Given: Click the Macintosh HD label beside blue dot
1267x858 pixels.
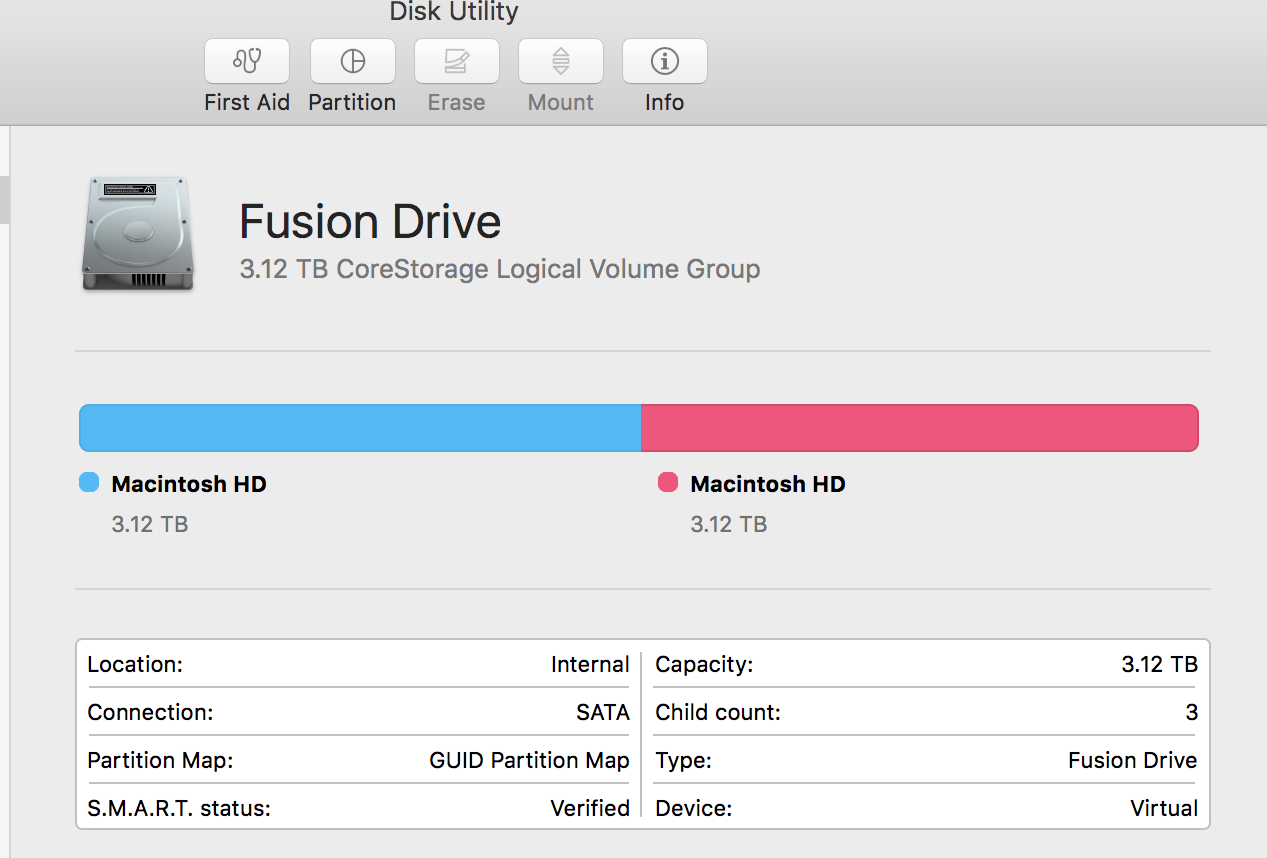Looking at the screenshot, I should pyautogui.click(x=189, y=484).
